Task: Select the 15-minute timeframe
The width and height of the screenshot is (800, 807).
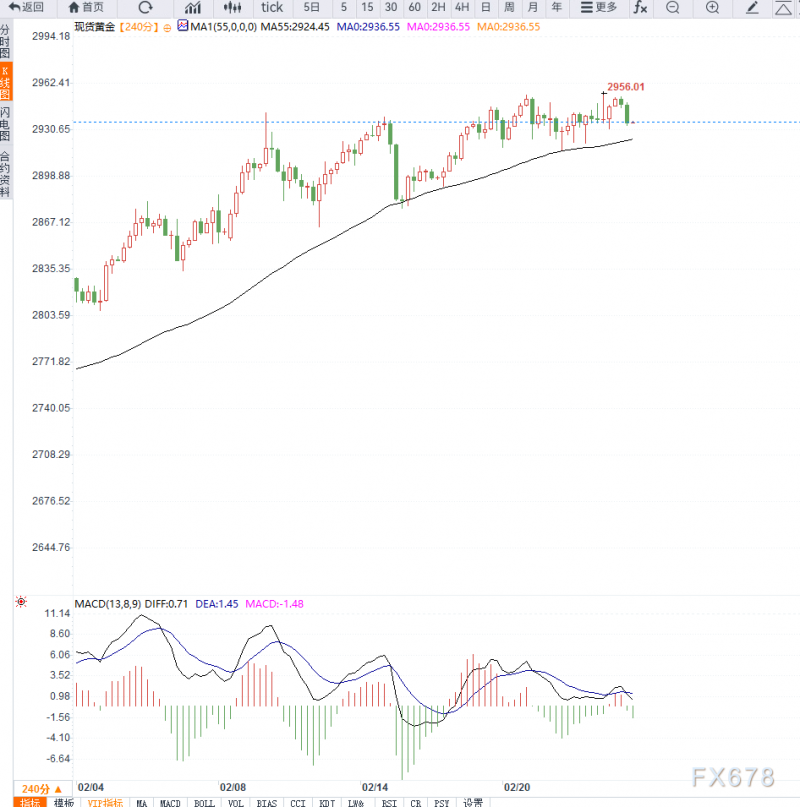Action: pyautogui.click(x=367, y=7)
